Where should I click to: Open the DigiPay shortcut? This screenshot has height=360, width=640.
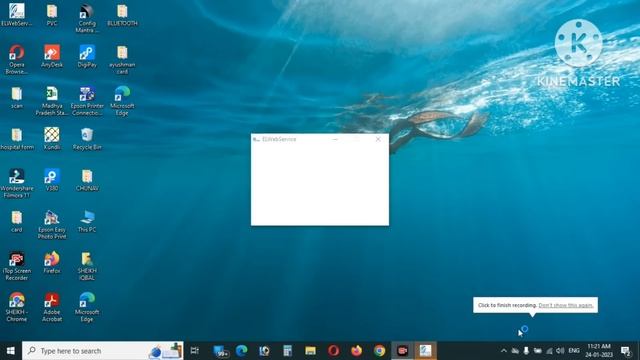point(87,56)
